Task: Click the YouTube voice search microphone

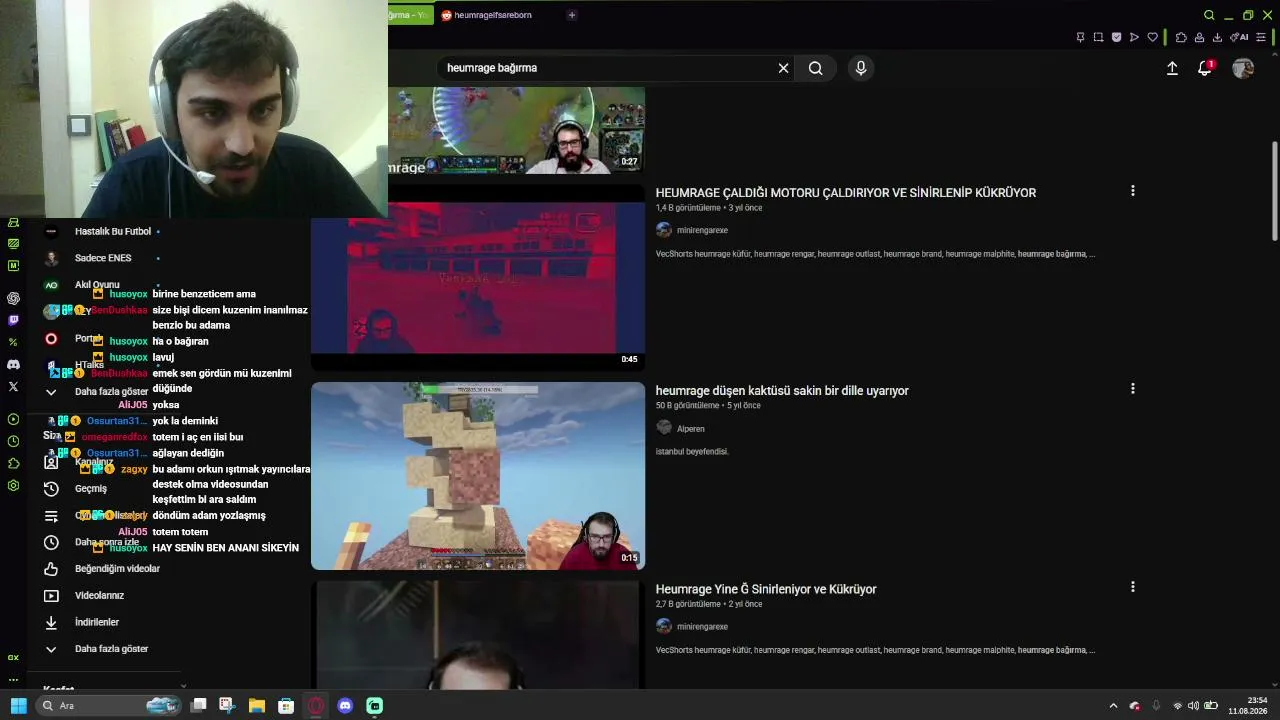Action: point(860,68)
